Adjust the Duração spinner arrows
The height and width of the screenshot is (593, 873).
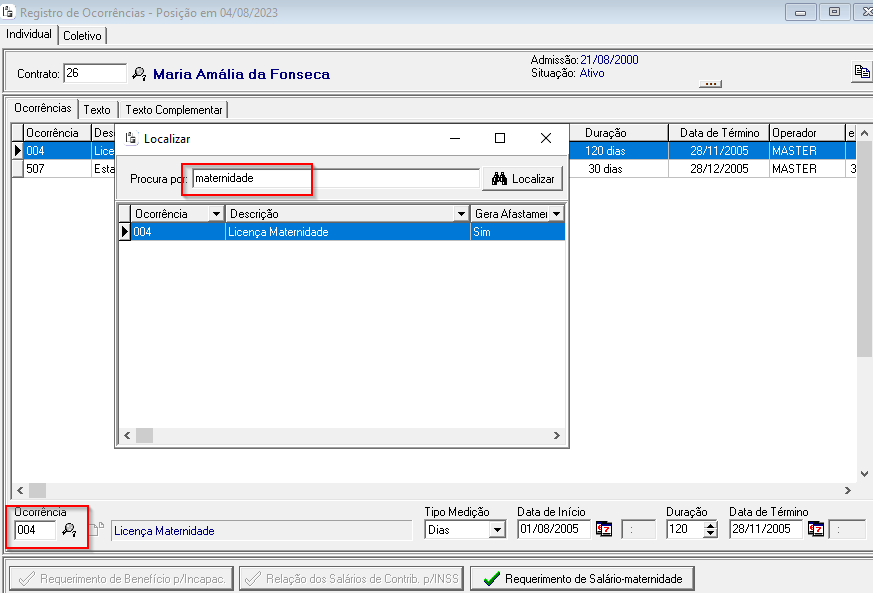(x=711, y=530)
